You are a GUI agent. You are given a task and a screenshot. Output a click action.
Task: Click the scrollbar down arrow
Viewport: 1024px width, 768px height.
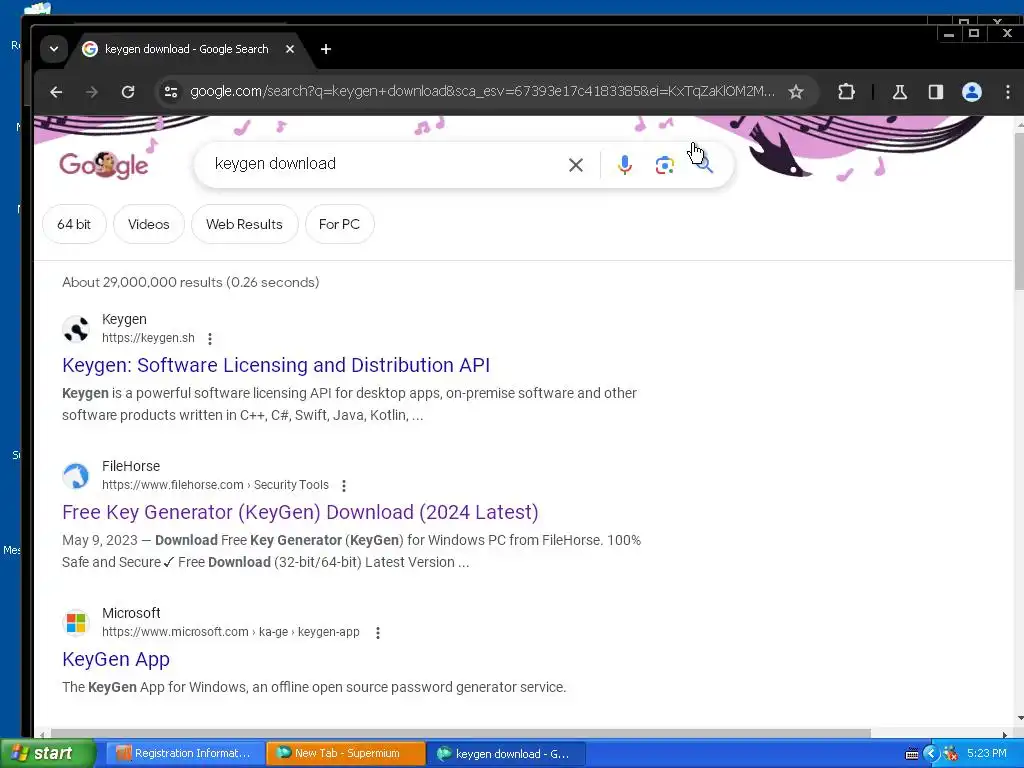click(x=1019, y=718)
